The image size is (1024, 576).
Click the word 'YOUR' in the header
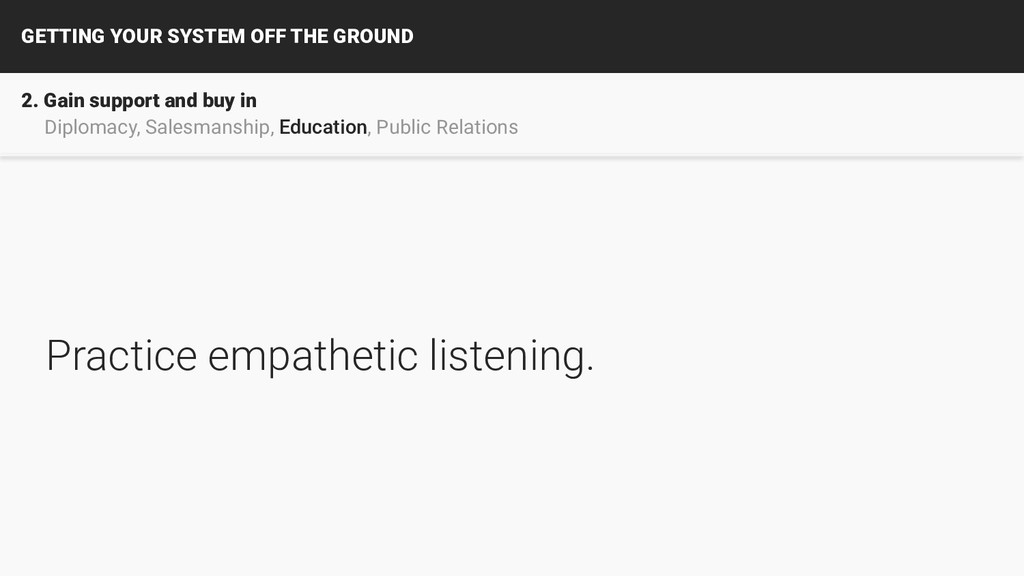coord(135,36)
